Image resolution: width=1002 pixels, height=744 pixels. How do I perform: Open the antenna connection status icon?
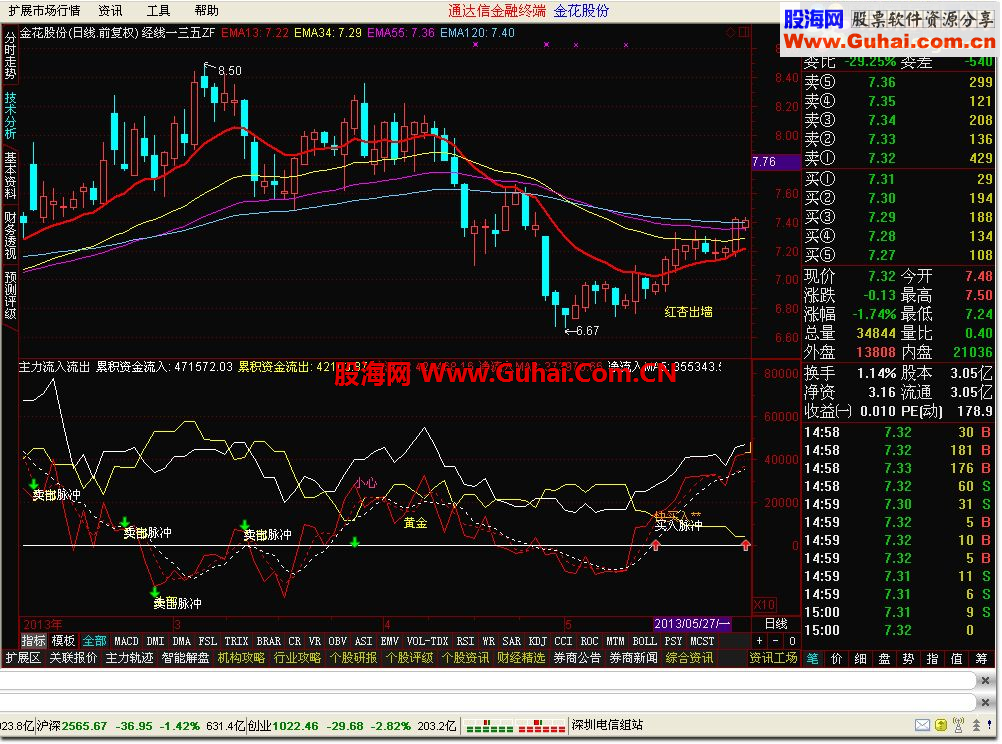pyautogui.click(x=958, y=725)
